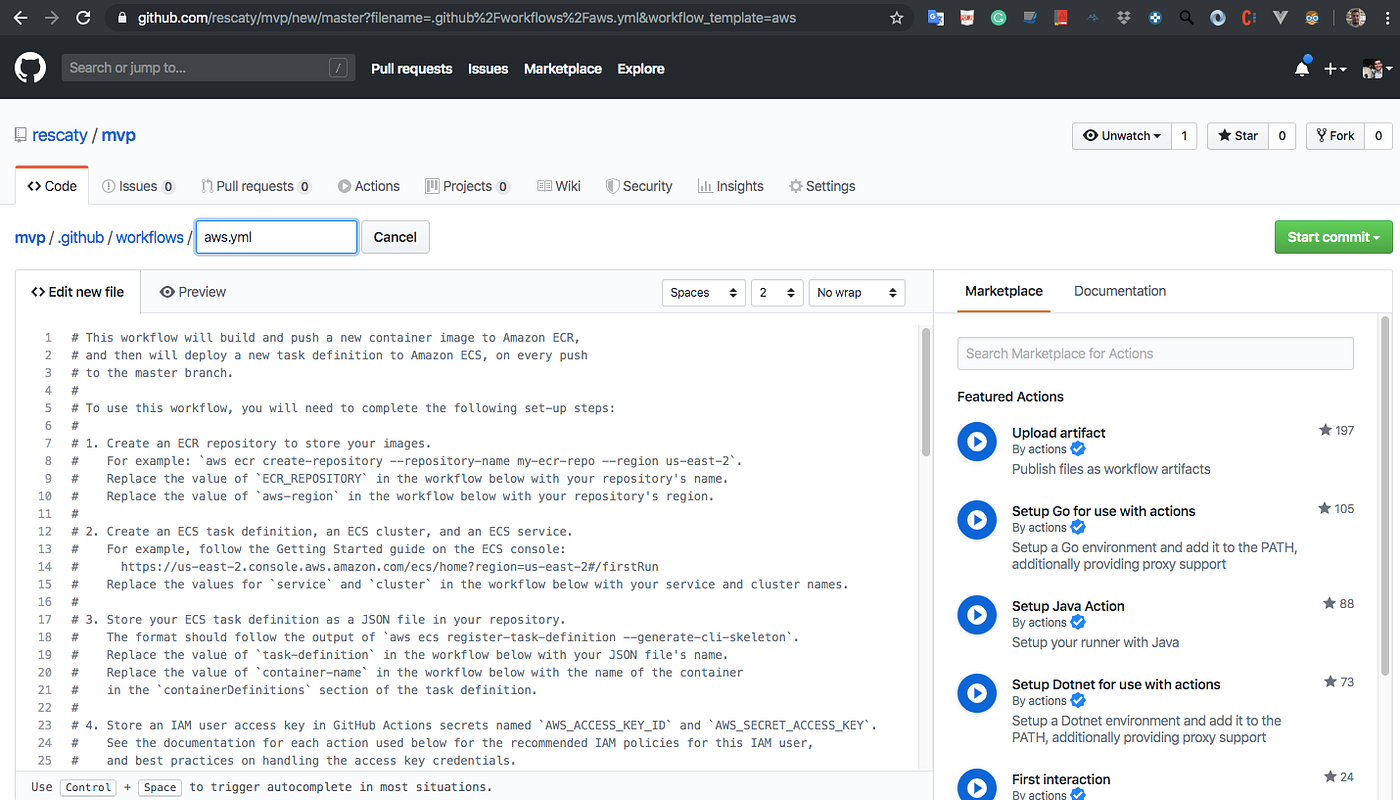Open the Setup Dotnet action icon
This screenshot has height=800, width=1400.
click(x=977, y=693)
